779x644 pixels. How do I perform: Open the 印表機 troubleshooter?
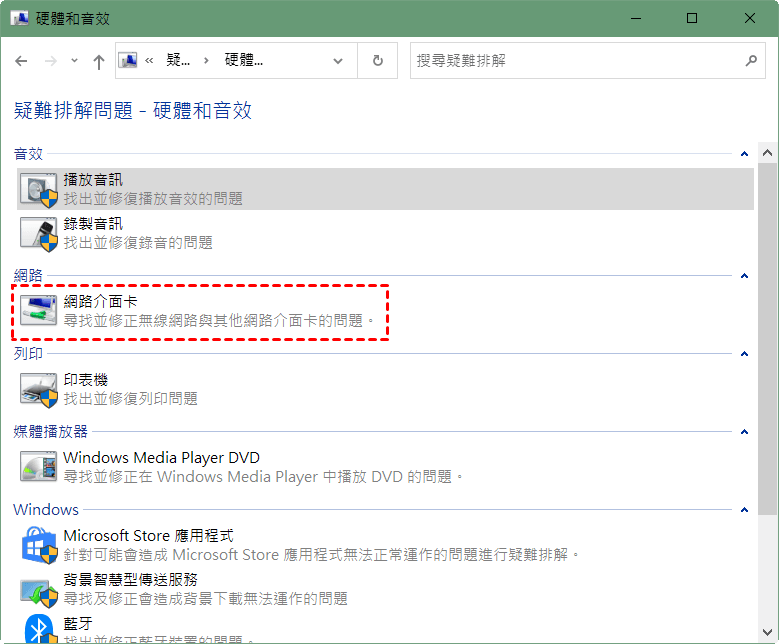(x=385, y=389)
